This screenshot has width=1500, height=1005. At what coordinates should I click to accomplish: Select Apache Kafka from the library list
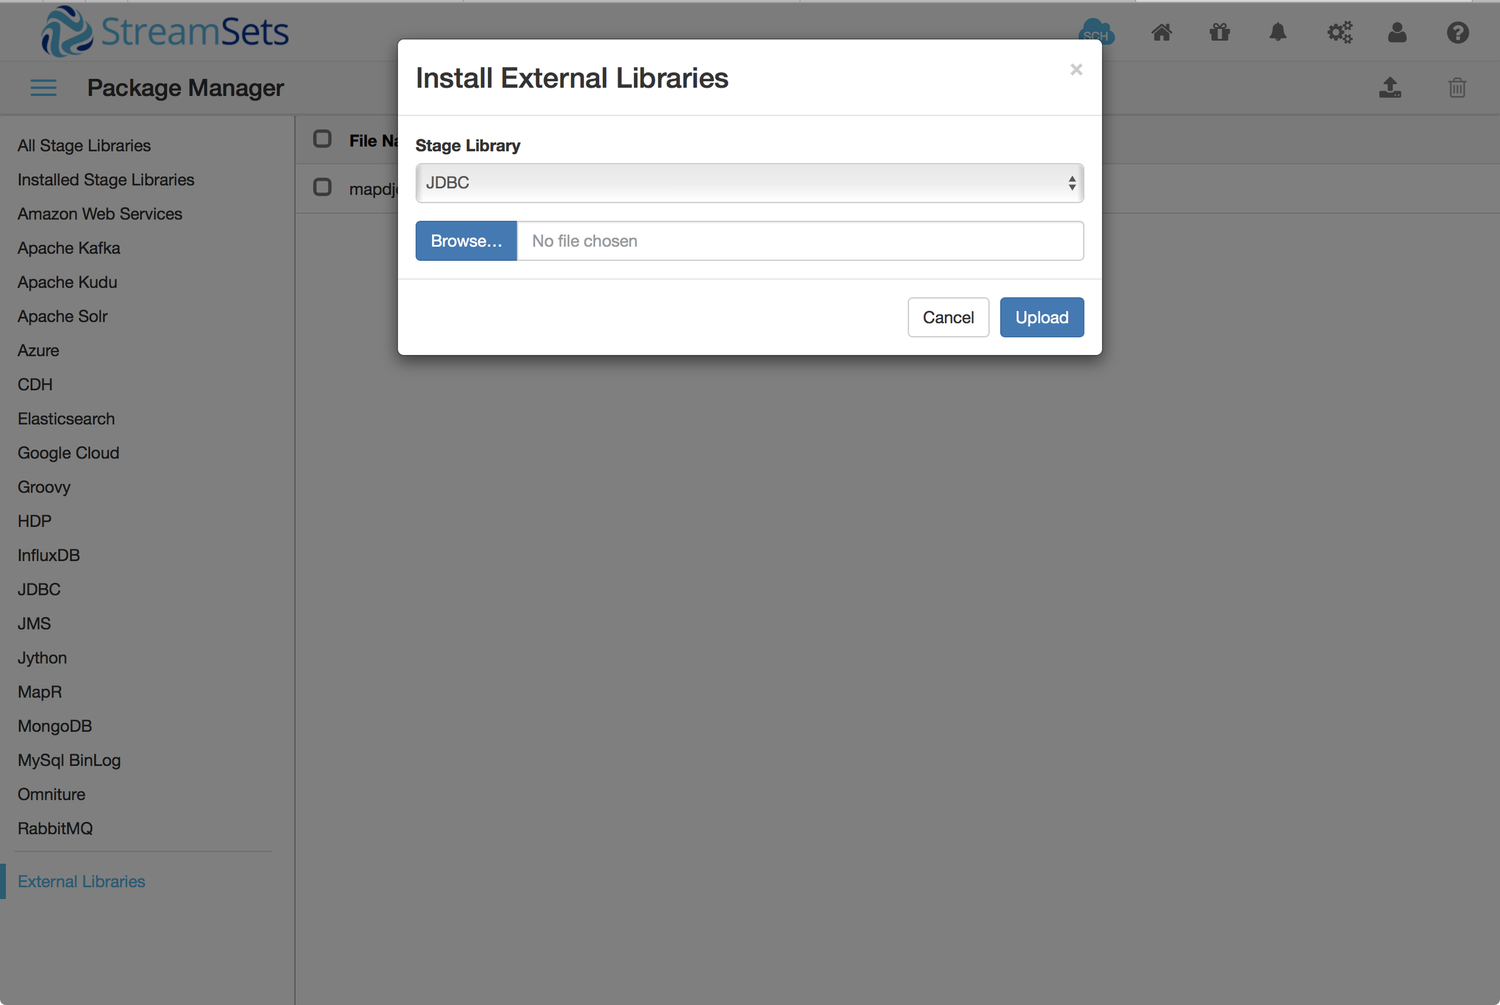pyautogui.click(x=68, y=248)
